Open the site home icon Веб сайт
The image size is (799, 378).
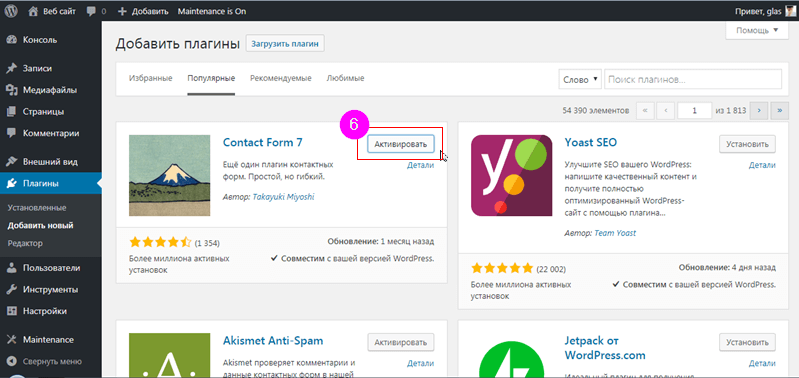(33, 11)
